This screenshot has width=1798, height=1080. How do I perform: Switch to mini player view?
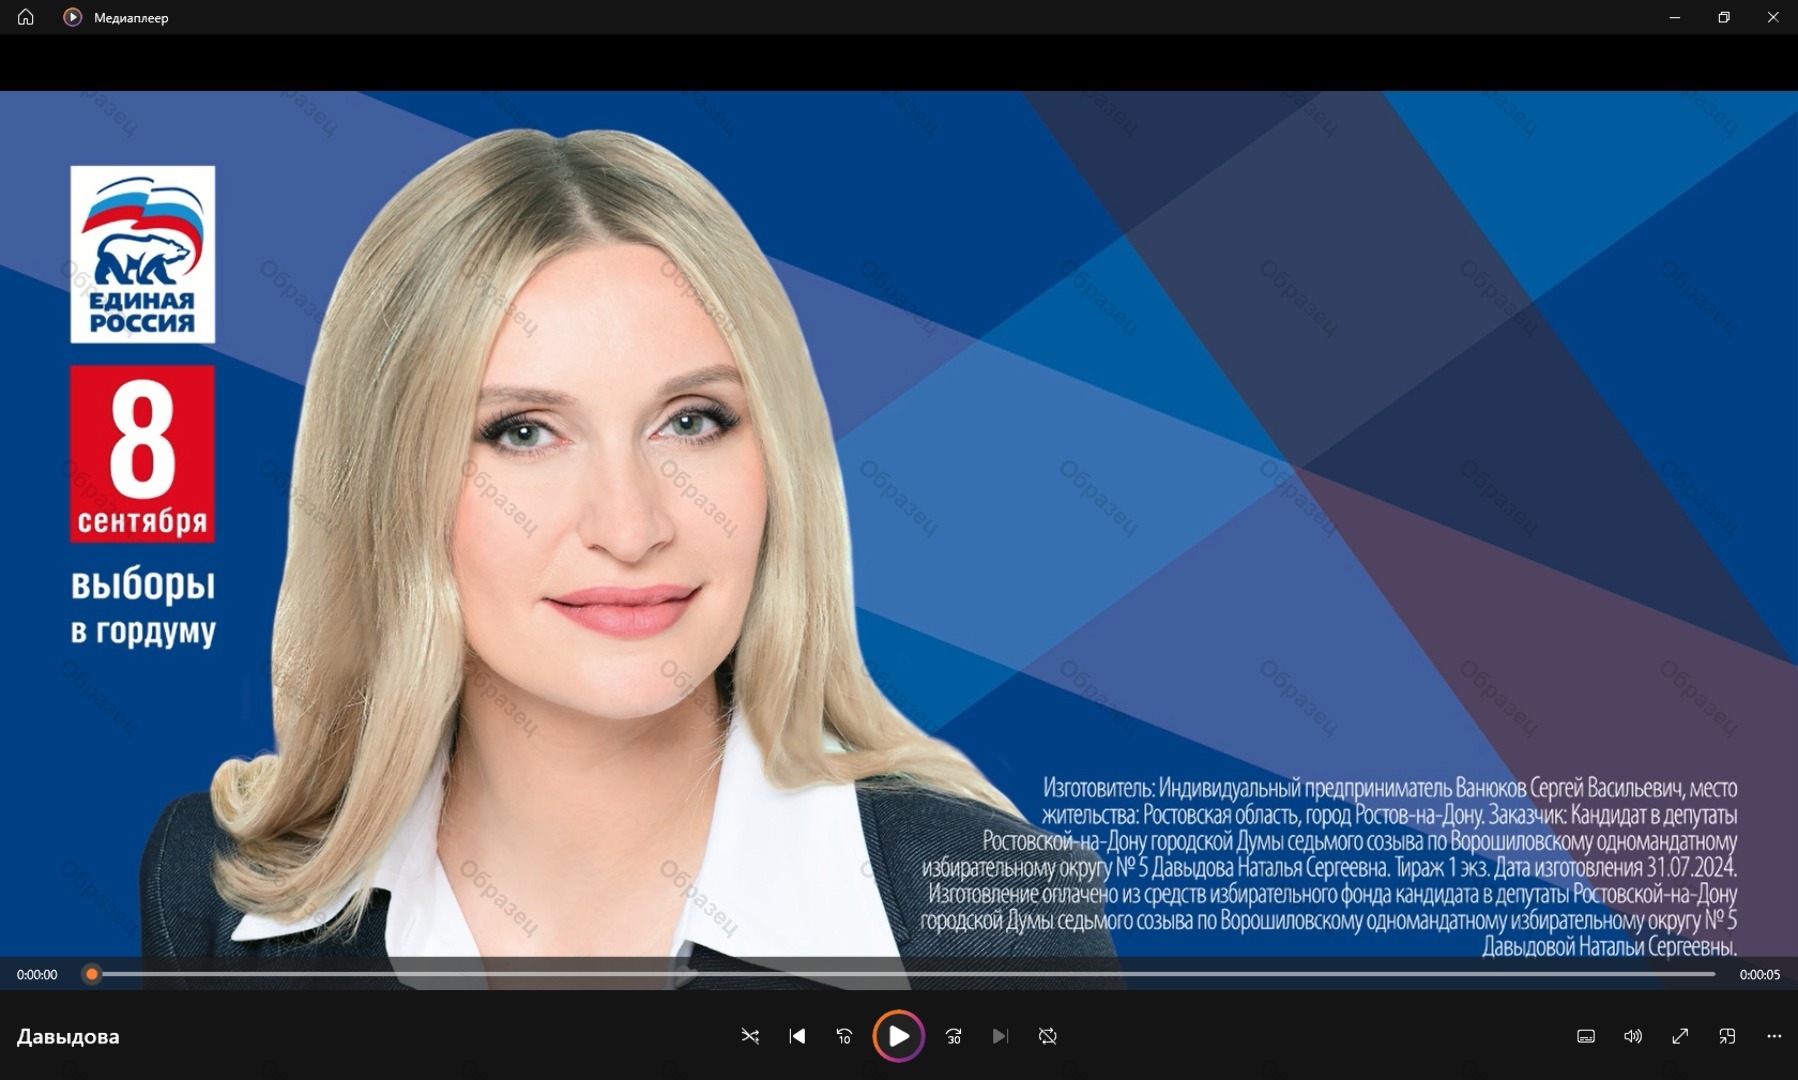tap(1727, 1036)
